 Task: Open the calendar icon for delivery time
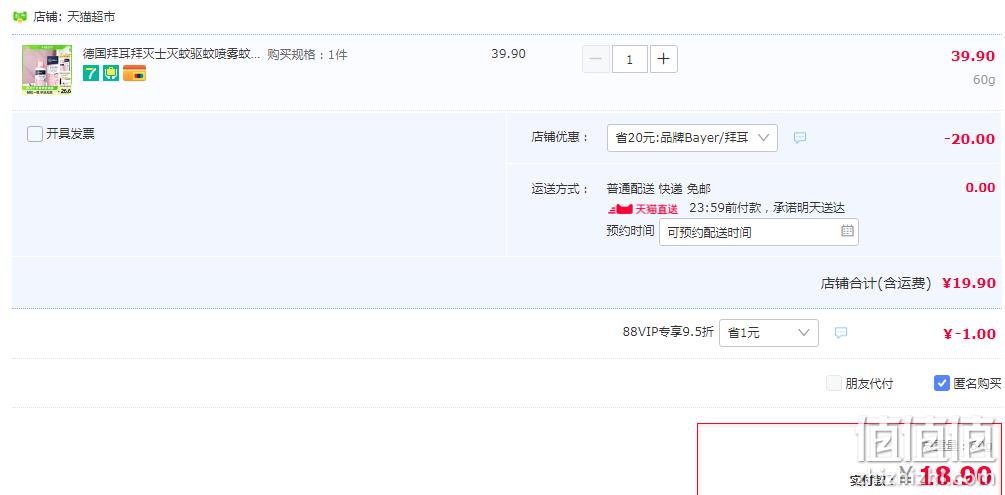tap(847, 231)
